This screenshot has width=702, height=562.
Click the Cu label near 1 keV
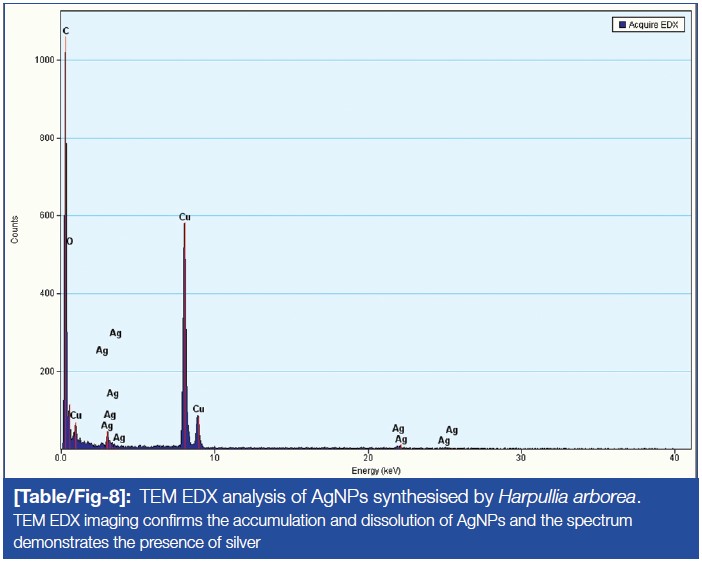click(76, 415)
